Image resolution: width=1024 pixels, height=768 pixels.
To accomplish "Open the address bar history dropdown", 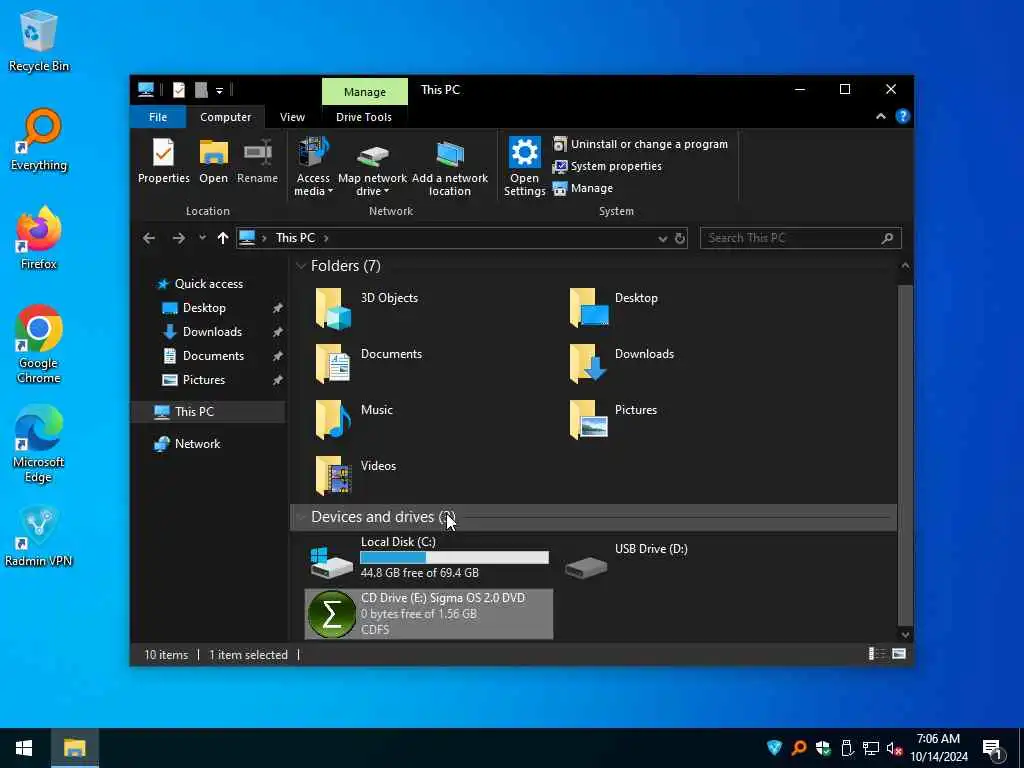I will coord(662,238).
